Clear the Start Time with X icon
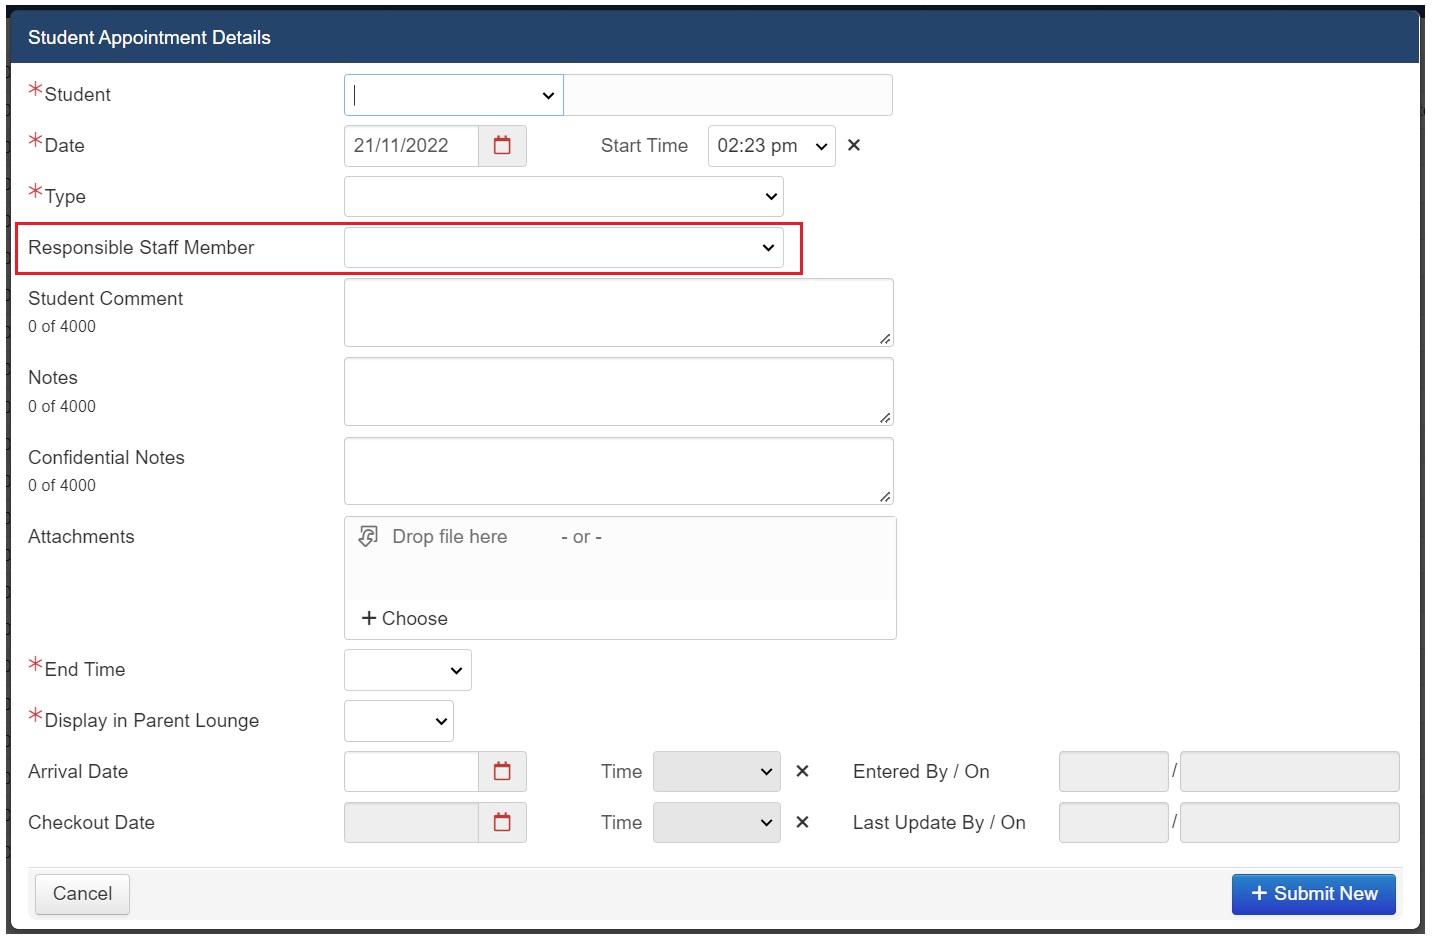The width and height of the screenshot is (1433, 939). click(854, 146)
